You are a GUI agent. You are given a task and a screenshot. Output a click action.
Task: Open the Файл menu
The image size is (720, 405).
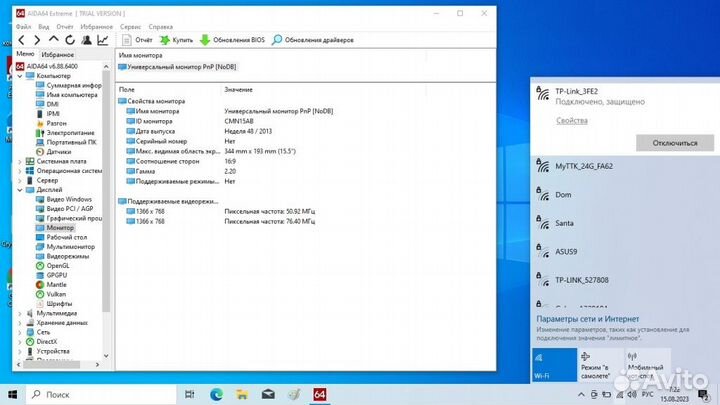[23, 27]
